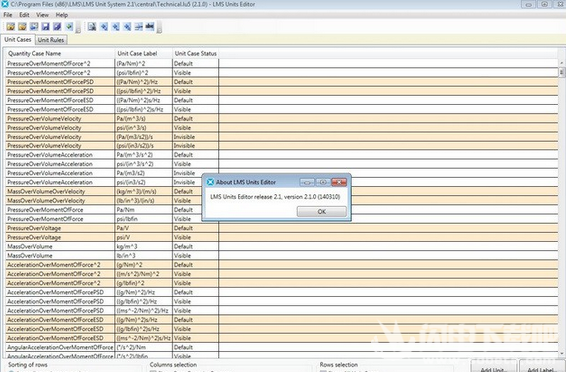The image size is (566, 372).
Task: Select the '(°/s^2)/Nm' label cell
Action: [x=144, y=347]
